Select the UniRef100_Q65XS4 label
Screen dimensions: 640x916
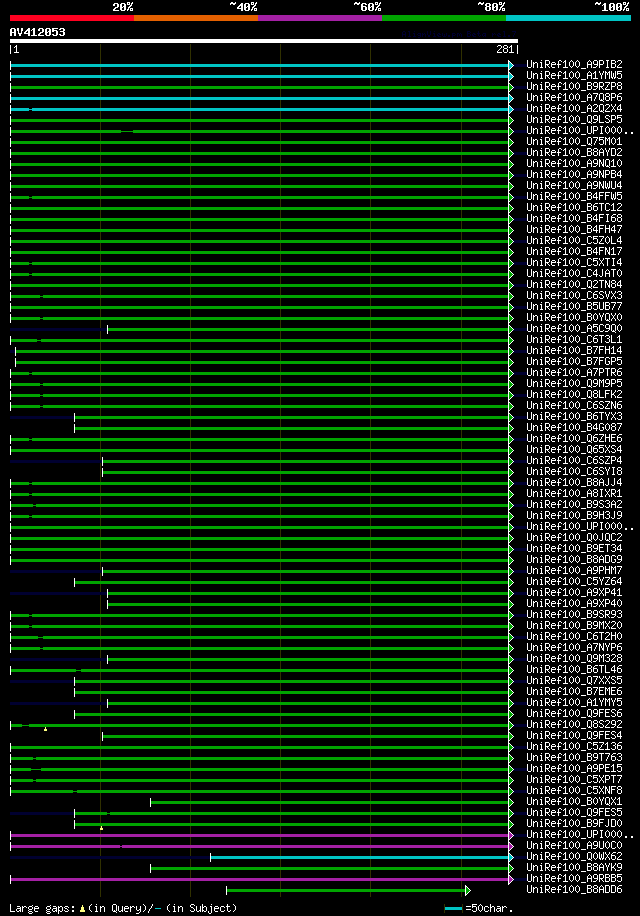click(x=574, y=449)
